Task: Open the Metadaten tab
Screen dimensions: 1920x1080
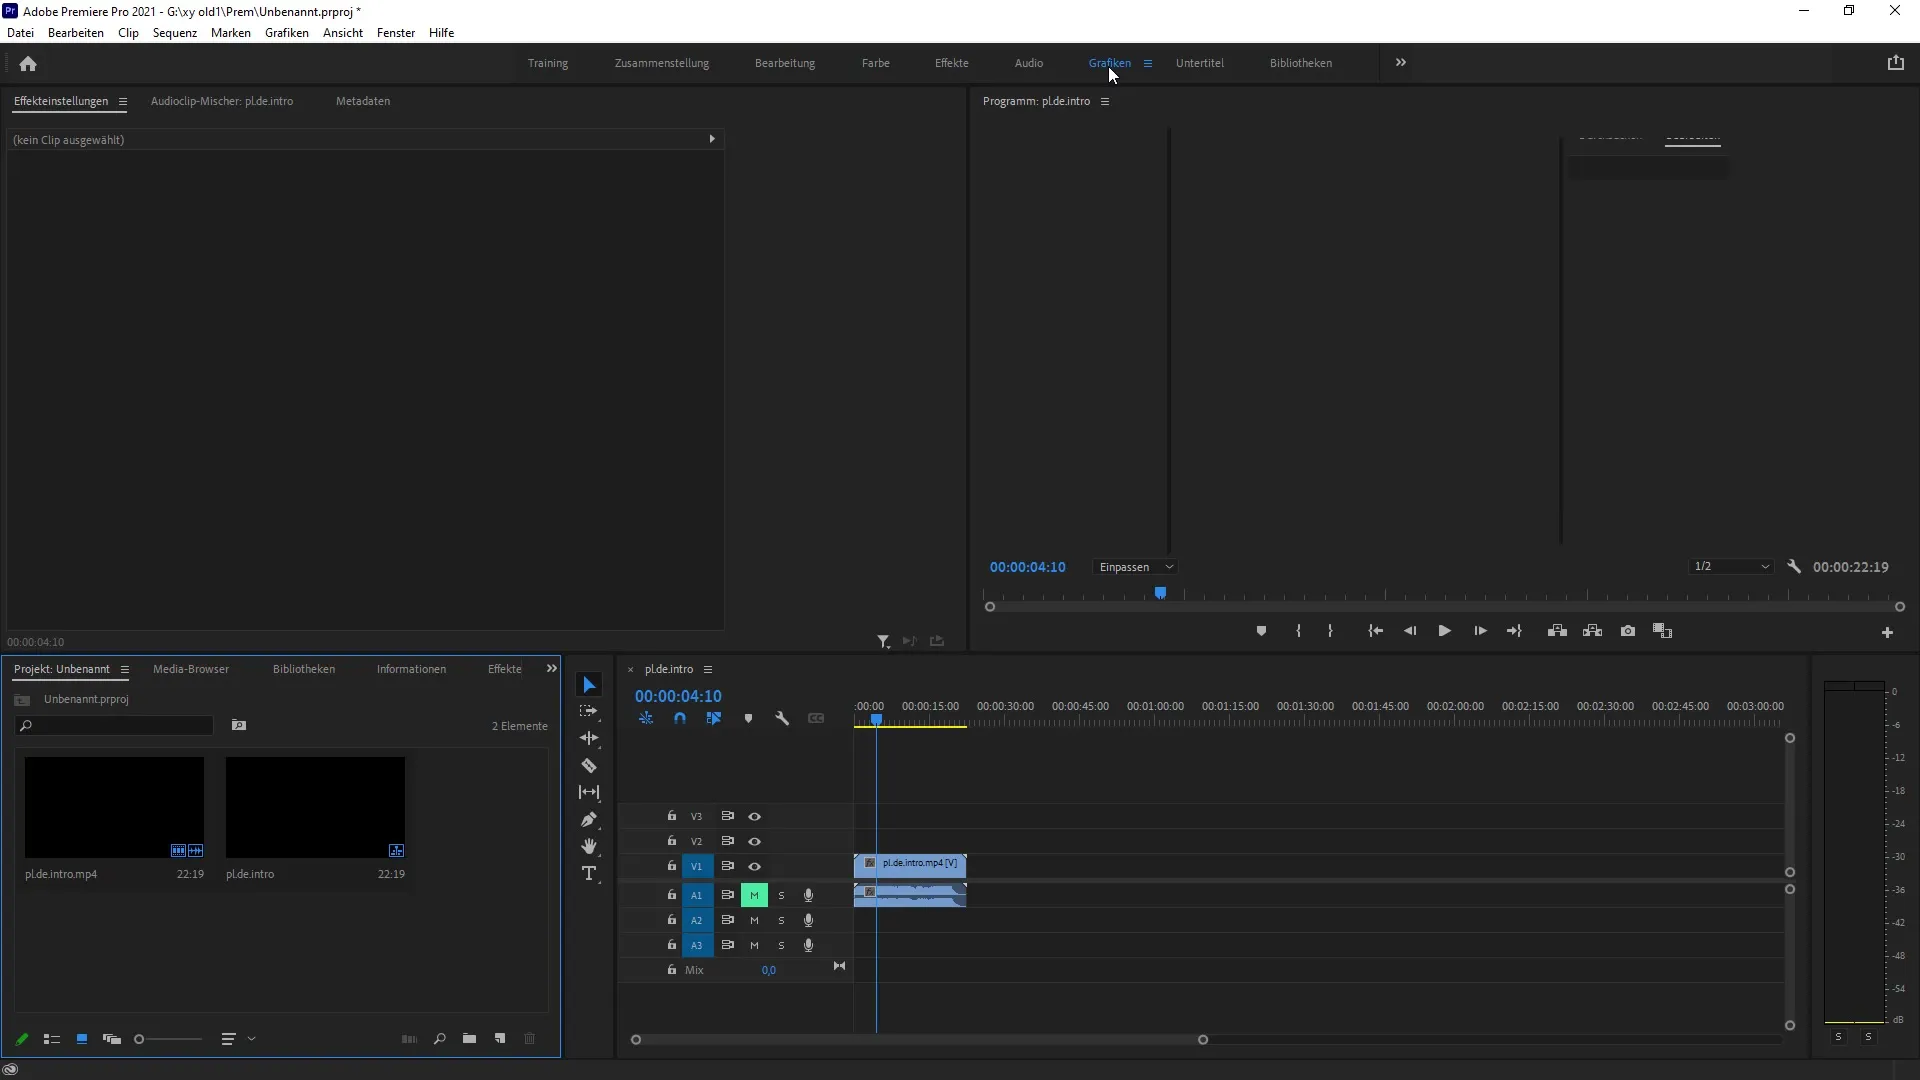Action: [363, 101]
